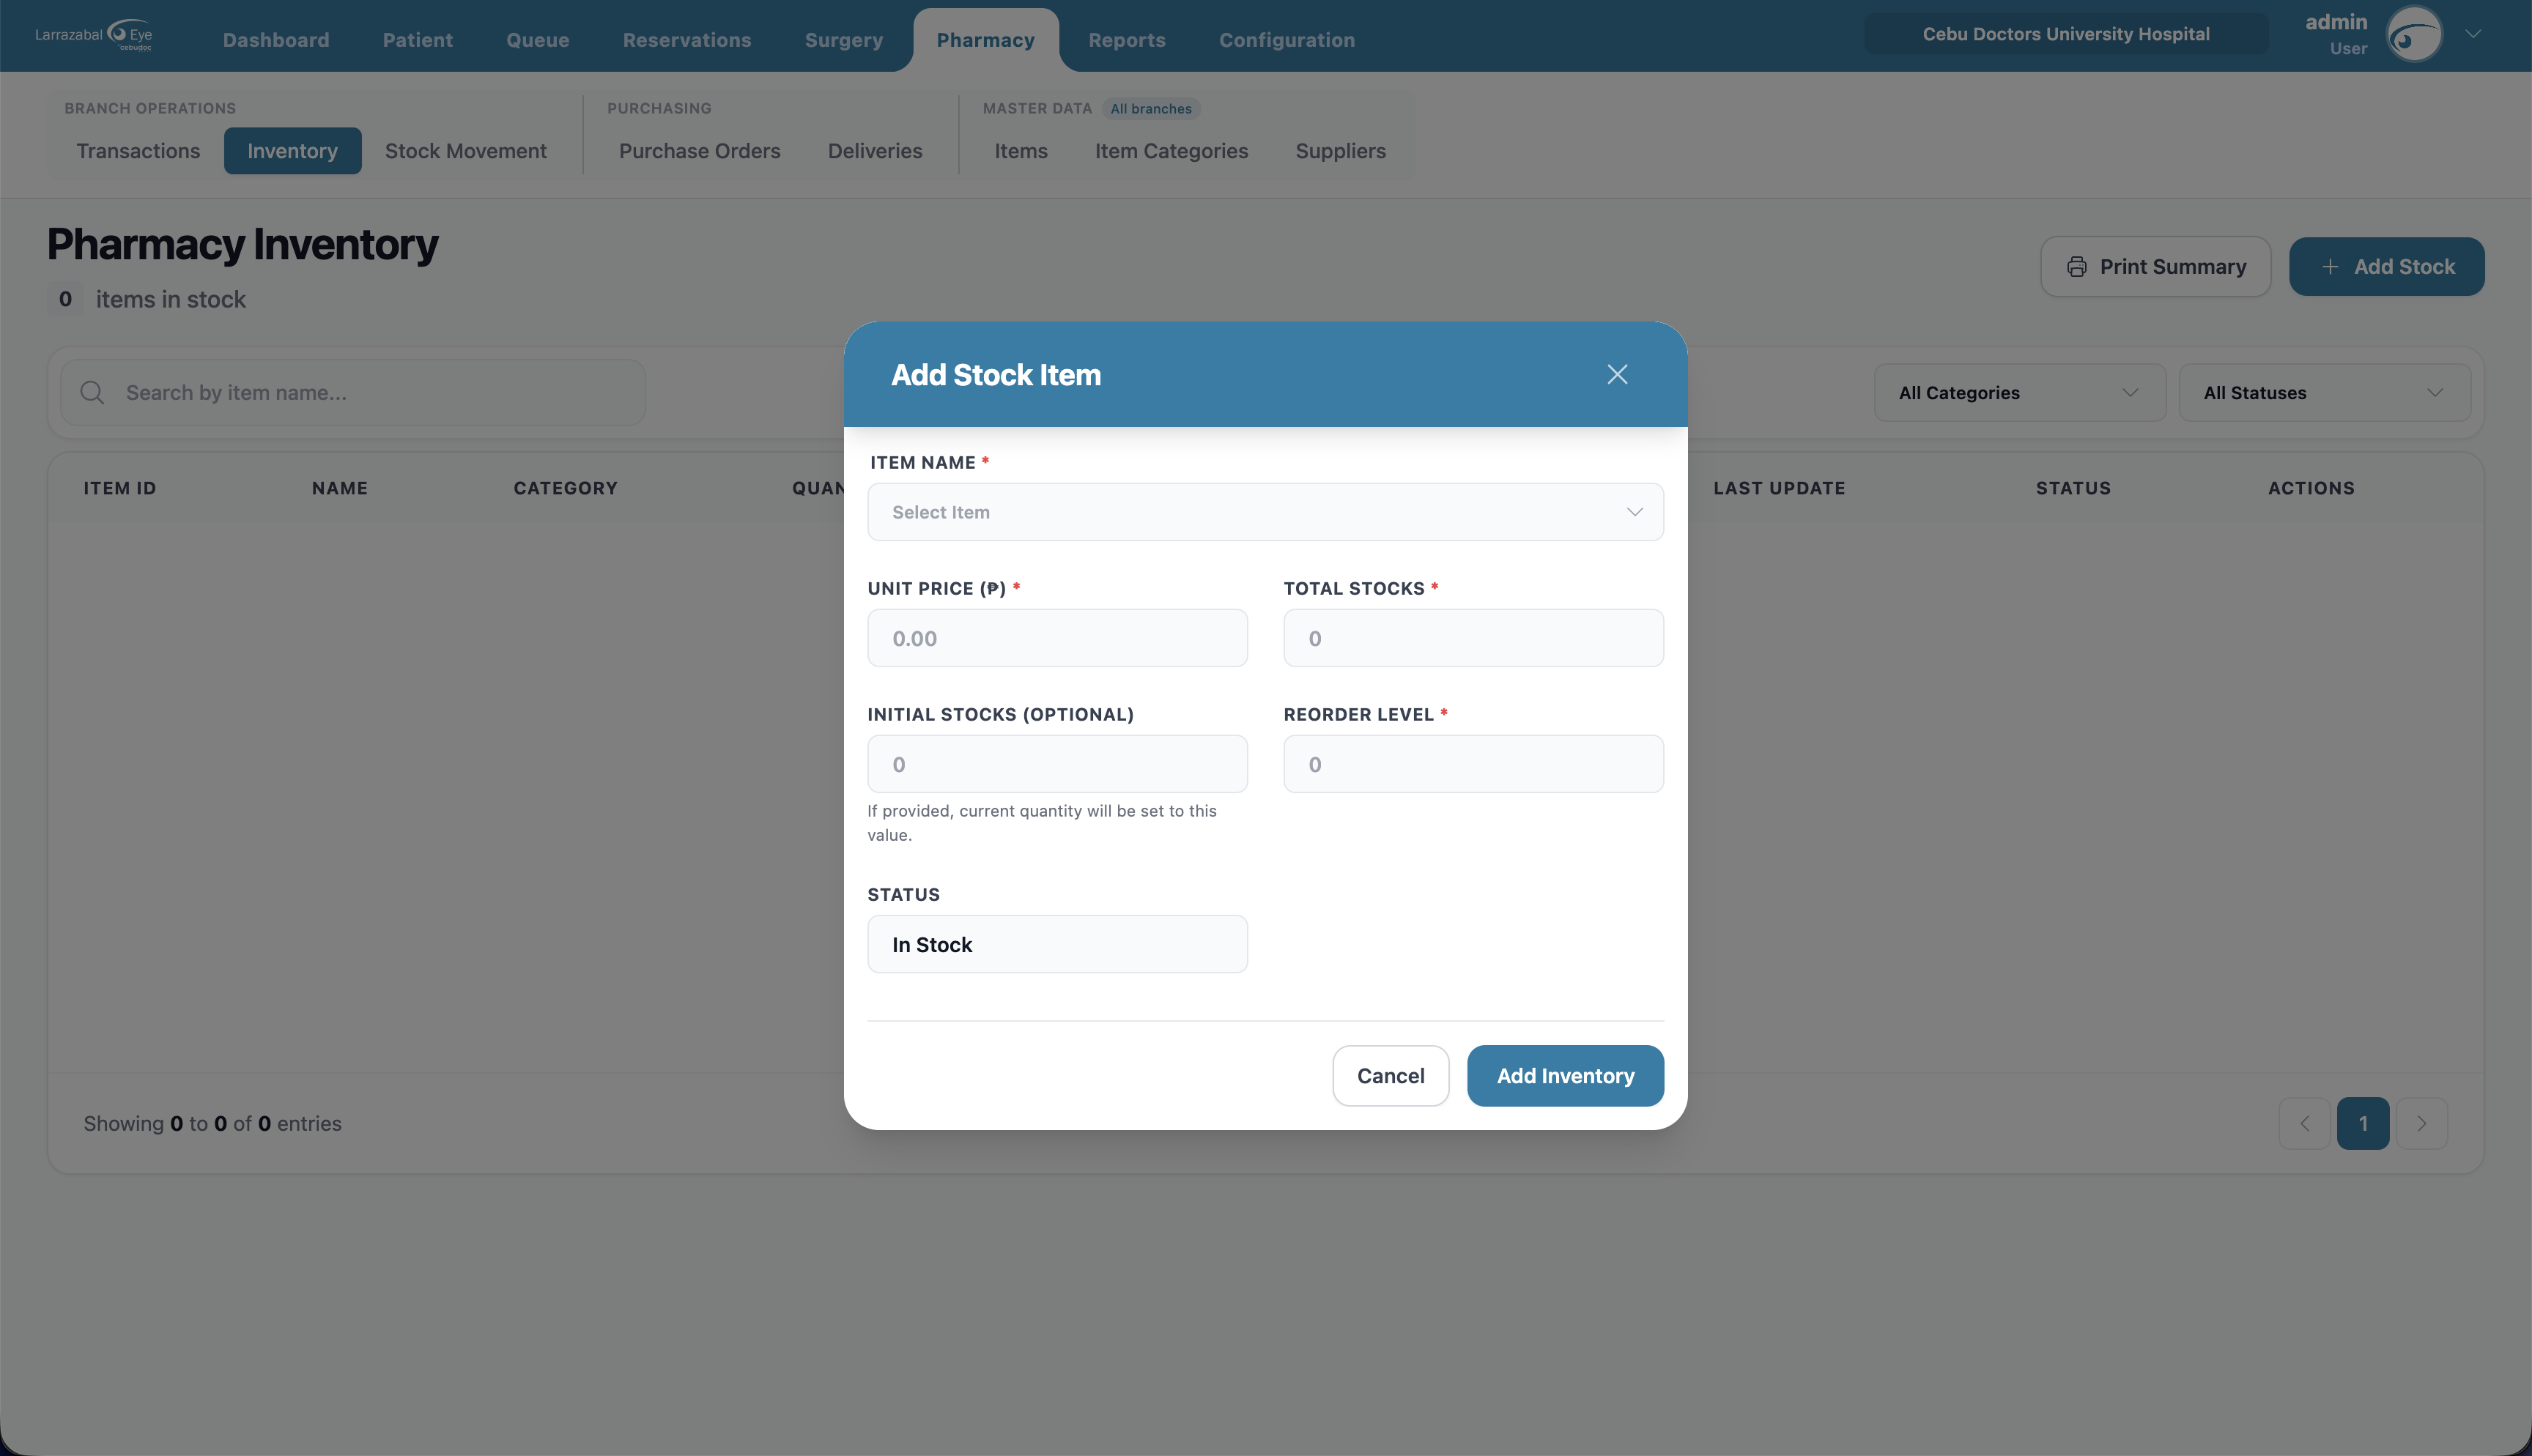Image resolution: width=2532 pixels, height=1456 pixels.
Task: Click the admin user avatar
Action: (x=2414, y=35)
